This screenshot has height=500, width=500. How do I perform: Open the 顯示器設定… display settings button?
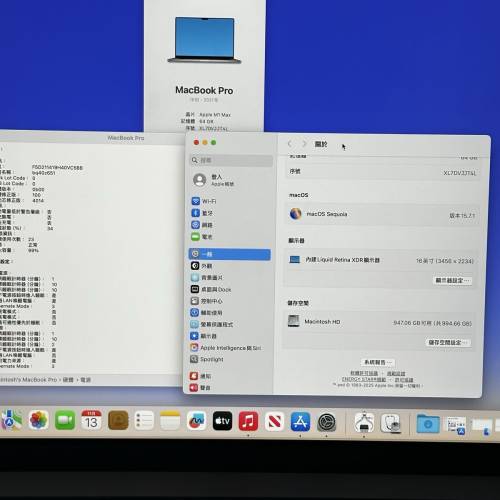[x=452, y=280]
